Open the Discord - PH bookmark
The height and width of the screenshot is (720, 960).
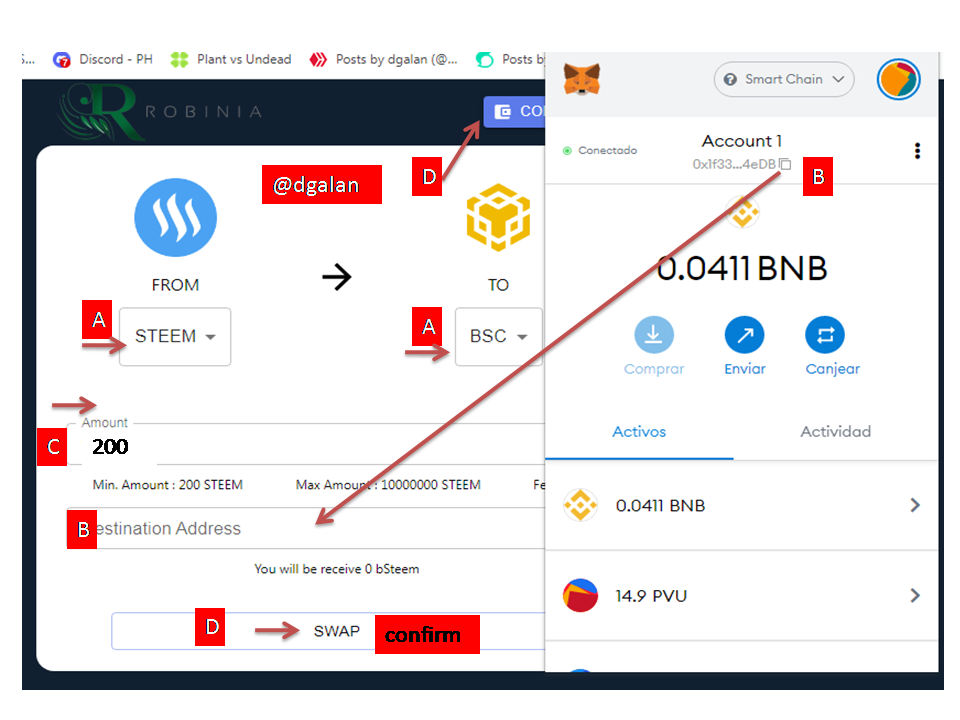pos(103,59)
